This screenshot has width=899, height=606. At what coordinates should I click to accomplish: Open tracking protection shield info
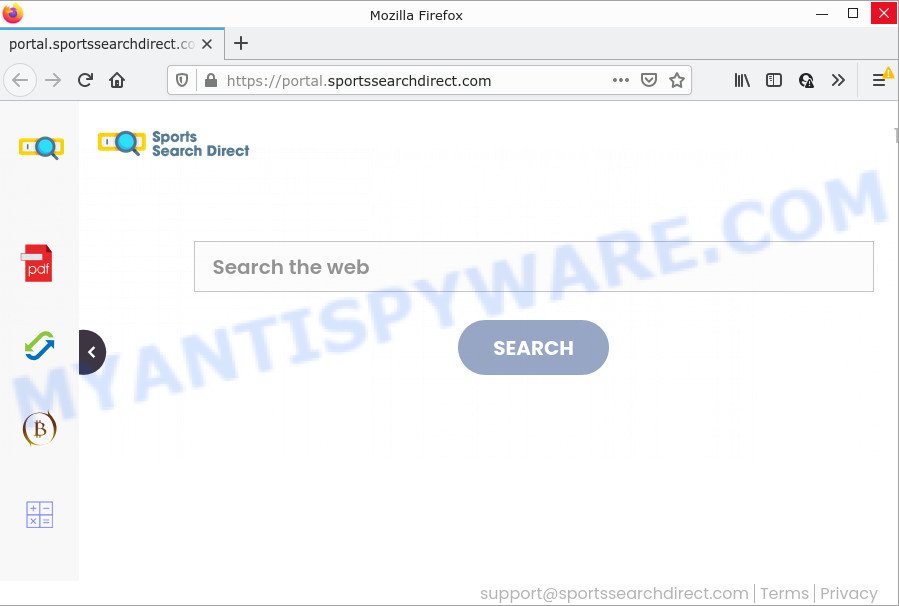(x=182, y=80)
